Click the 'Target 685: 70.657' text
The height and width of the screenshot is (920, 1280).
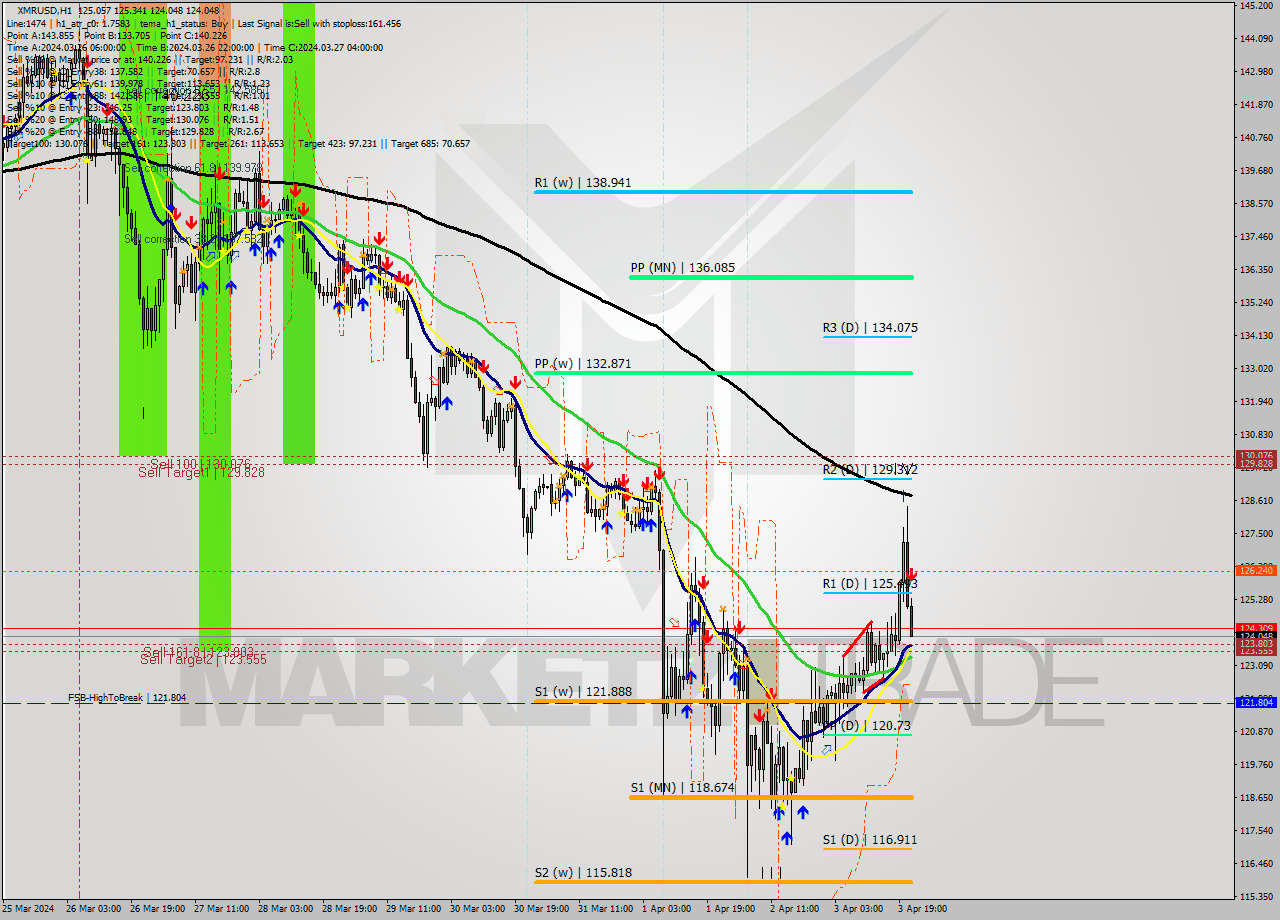tap(431, 143)
